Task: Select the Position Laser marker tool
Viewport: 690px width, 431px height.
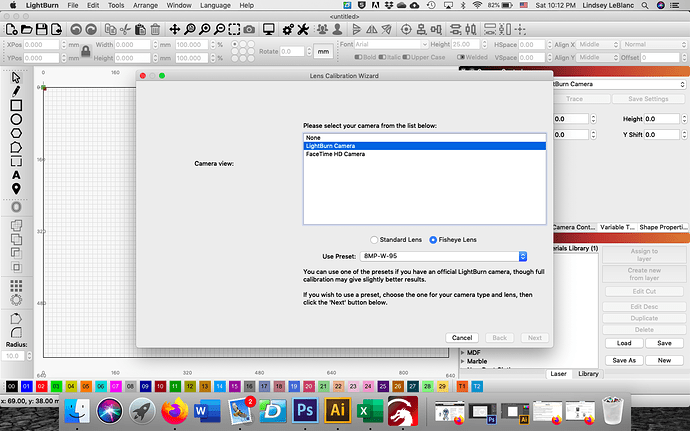Action: pyautogui.click(x=16, y=189)
